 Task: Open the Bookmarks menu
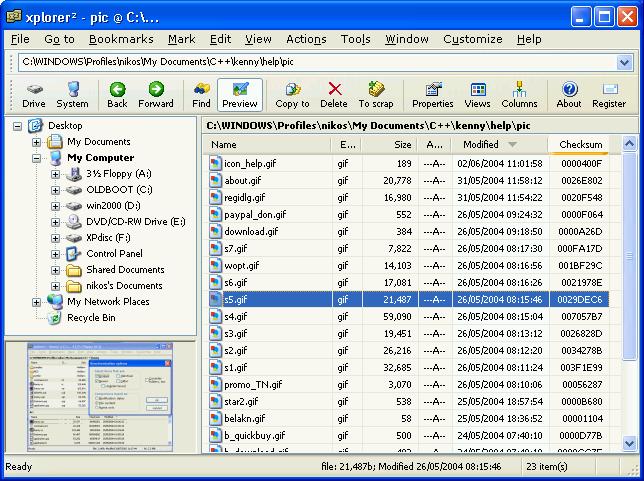[x=120, y=39]
